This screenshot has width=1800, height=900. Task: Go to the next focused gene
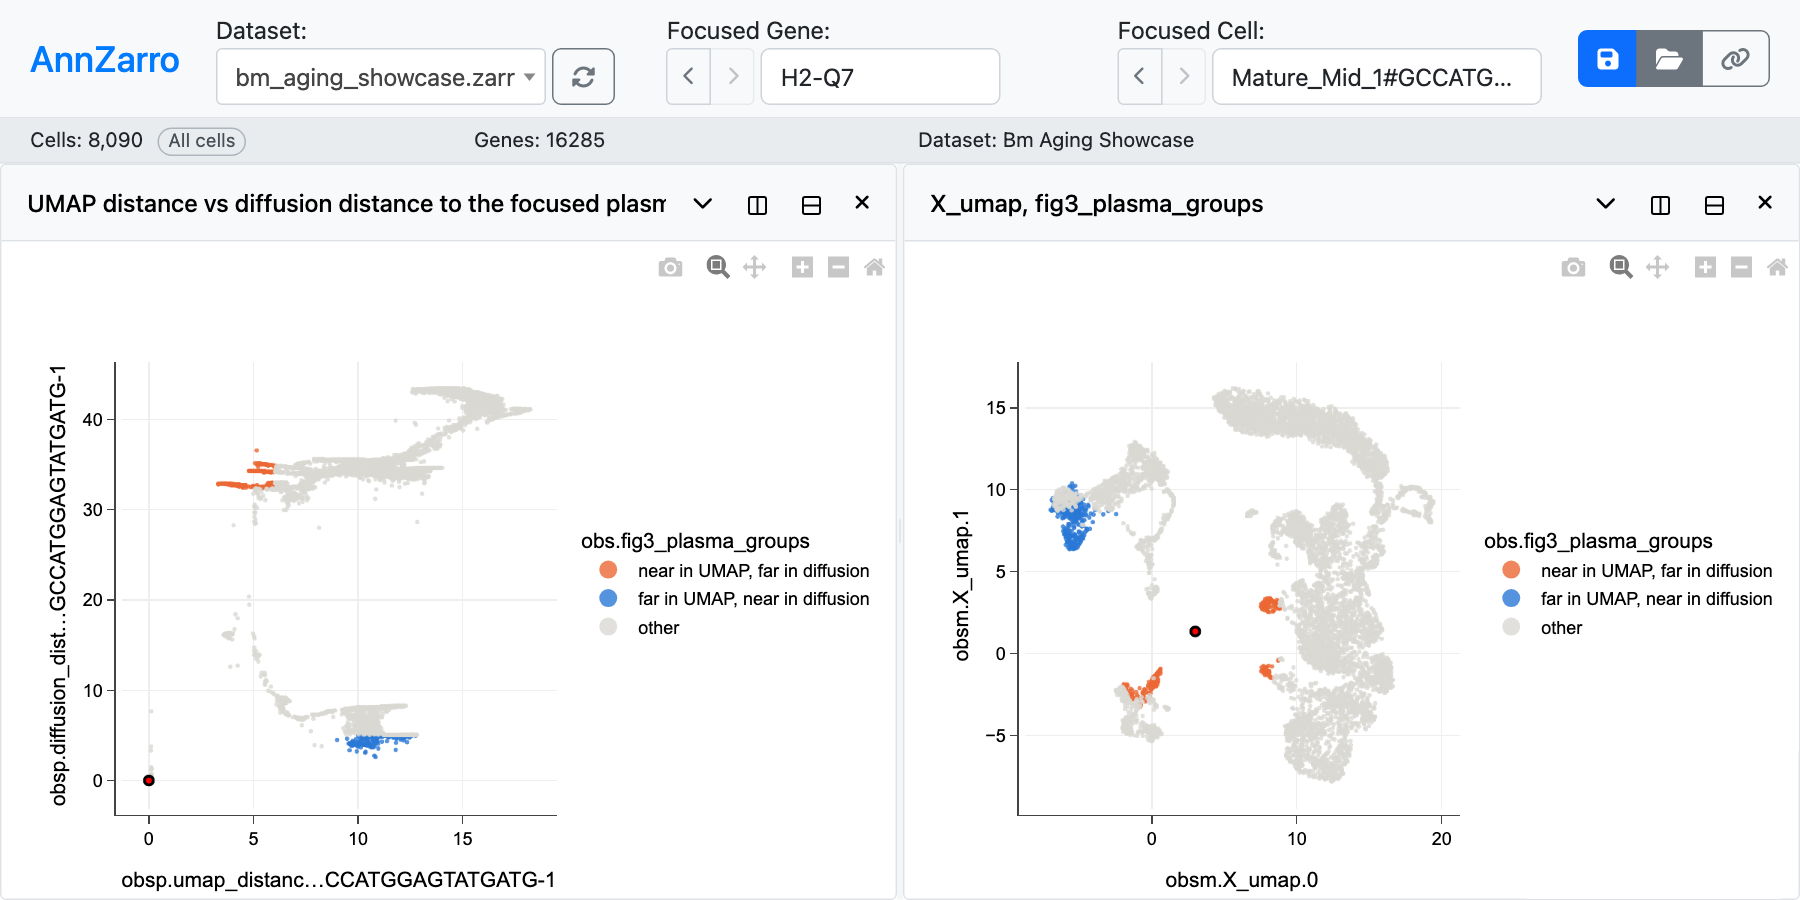pyautogui.click(x=733, y=77)
